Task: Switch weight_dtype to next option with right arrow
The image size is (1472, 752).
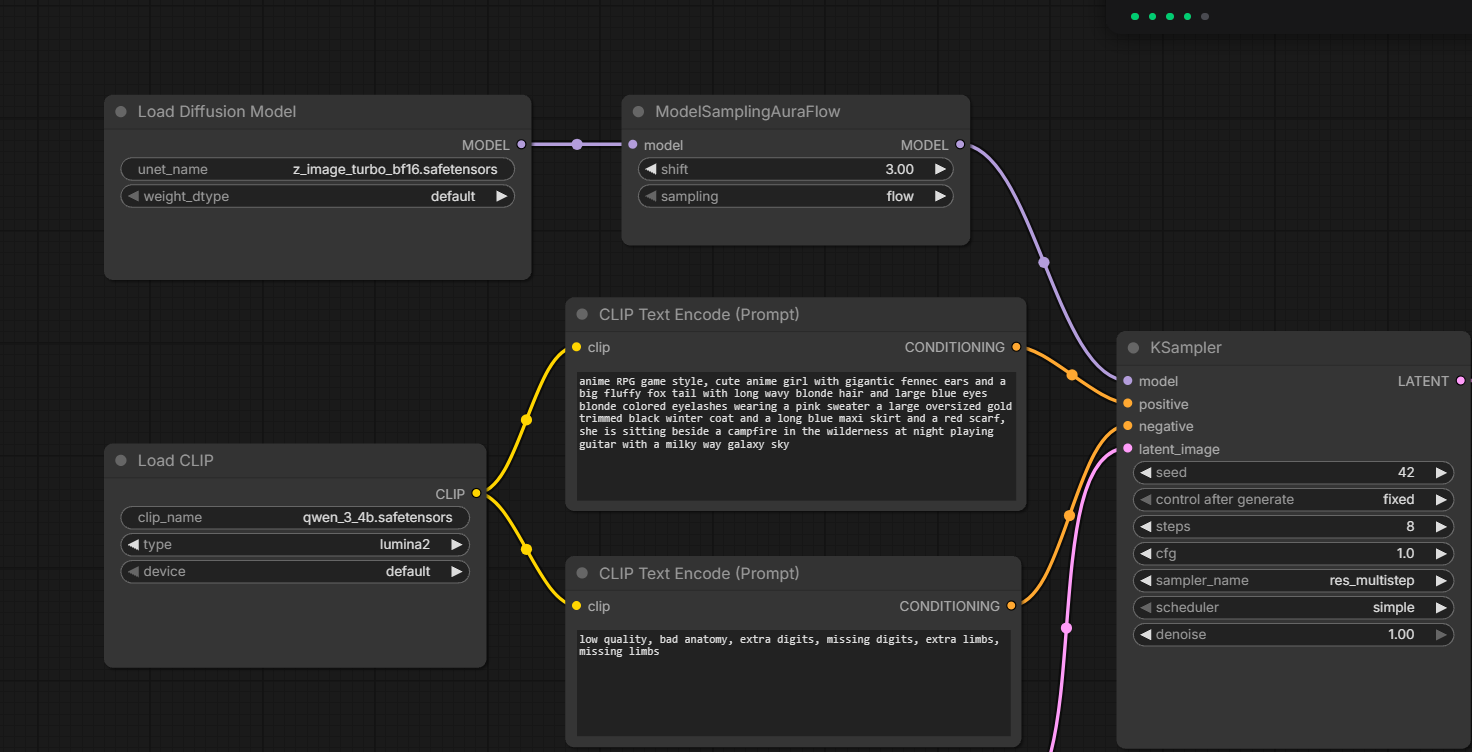Action: click(501, 196)
